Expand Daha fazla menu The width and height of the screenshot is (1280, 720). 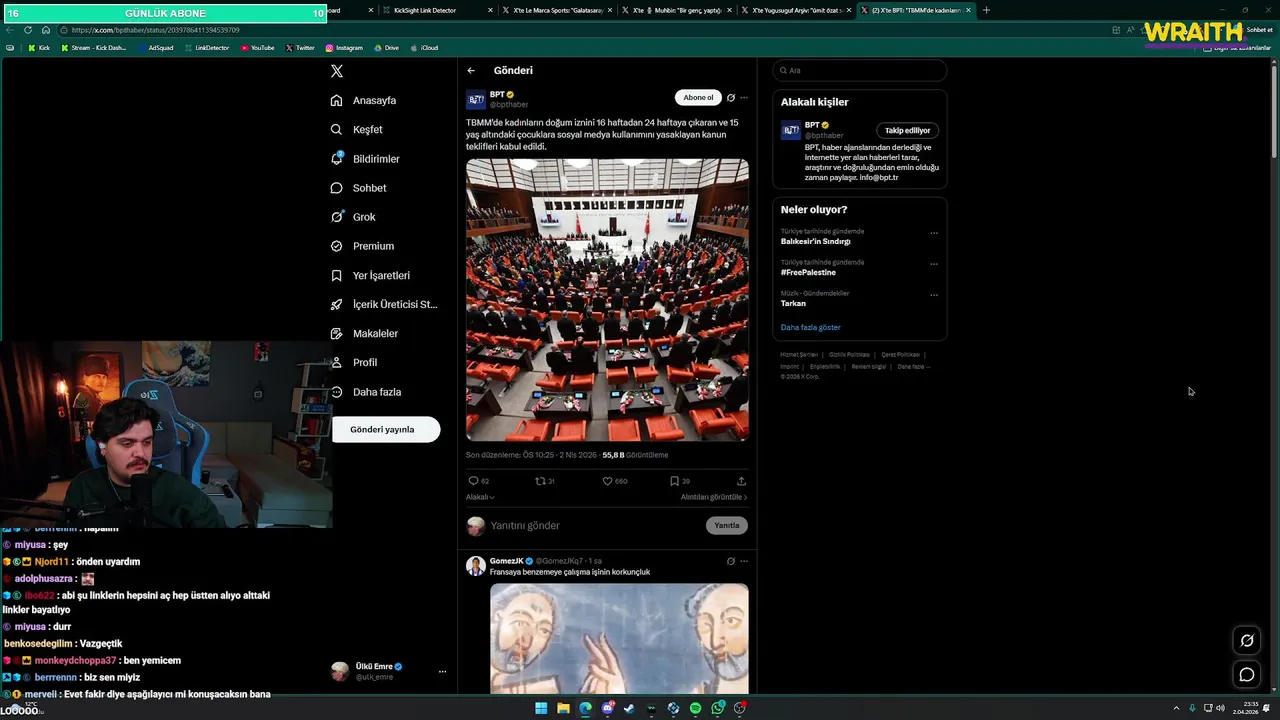(365, 392)
